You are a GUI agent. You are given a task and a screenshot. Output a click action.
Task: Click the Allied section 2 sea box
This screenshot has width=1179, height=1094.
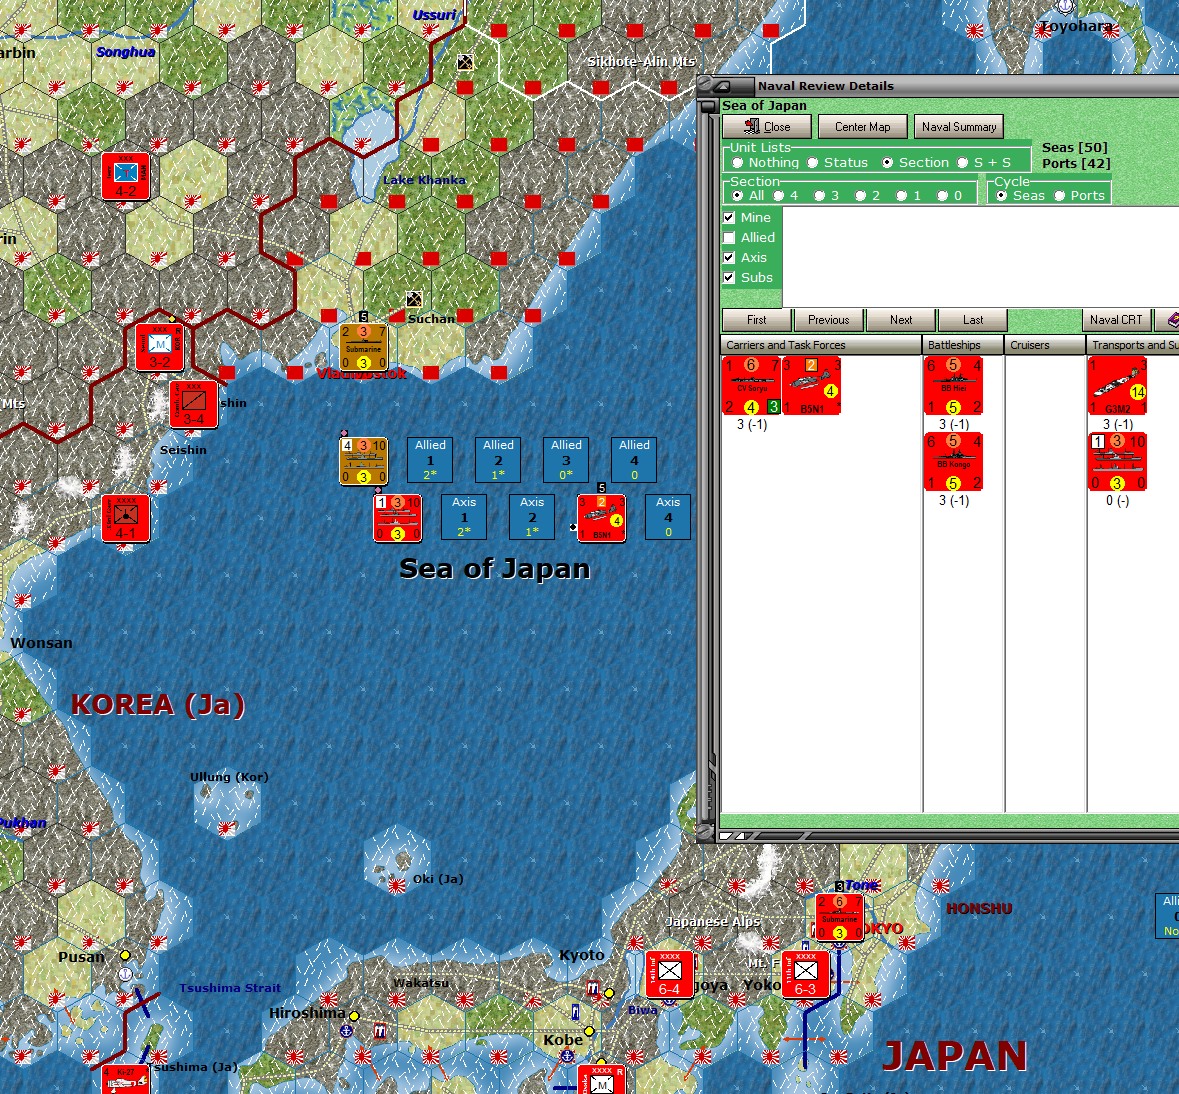(x=498, y=459)
